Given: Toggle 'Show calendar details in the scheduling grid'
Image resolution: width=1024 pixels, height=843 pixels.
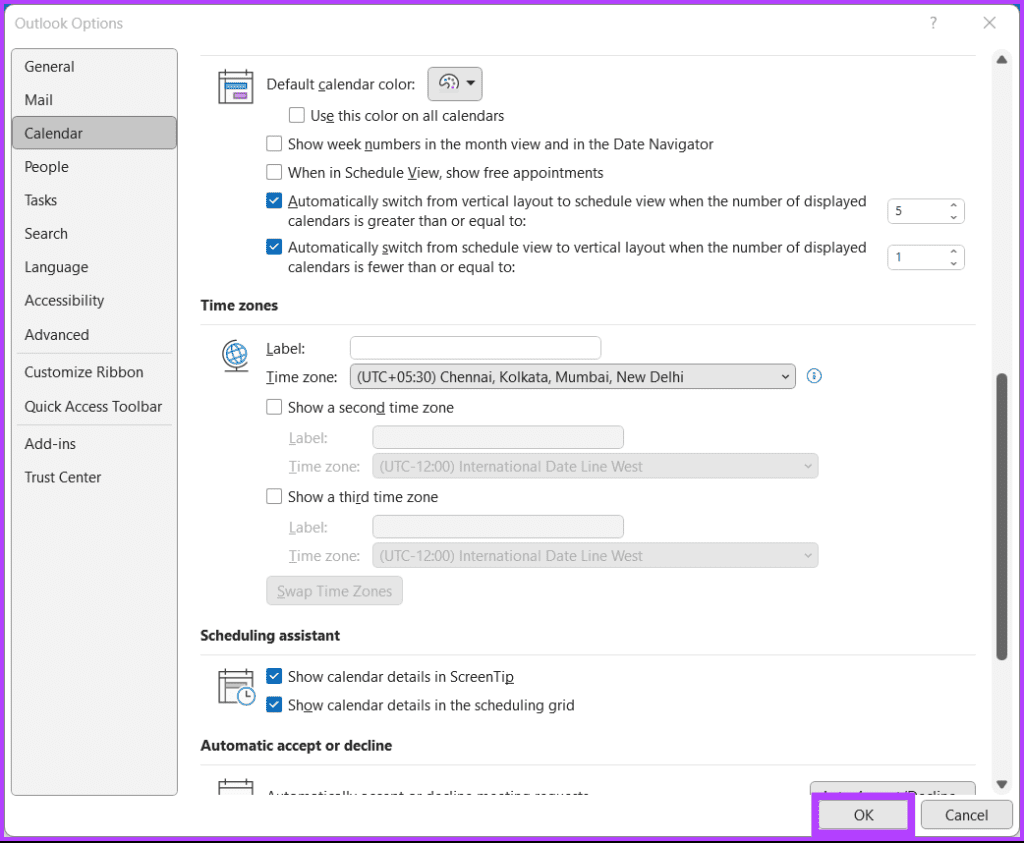Looking at the screenshot, I should pos(274,705).
